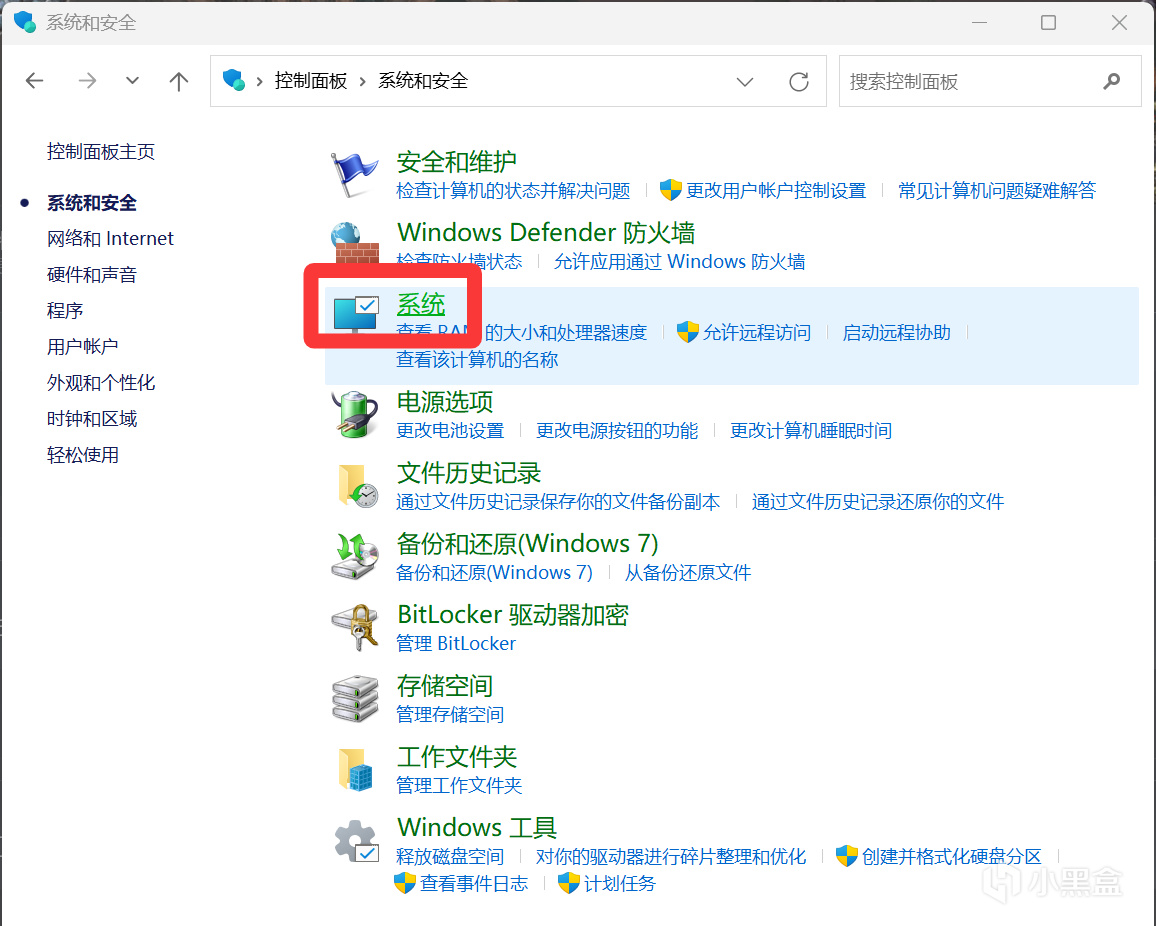Click 管理 BitLocker
This screenshot has height=926, width=1156.
[x=456, y=644]
